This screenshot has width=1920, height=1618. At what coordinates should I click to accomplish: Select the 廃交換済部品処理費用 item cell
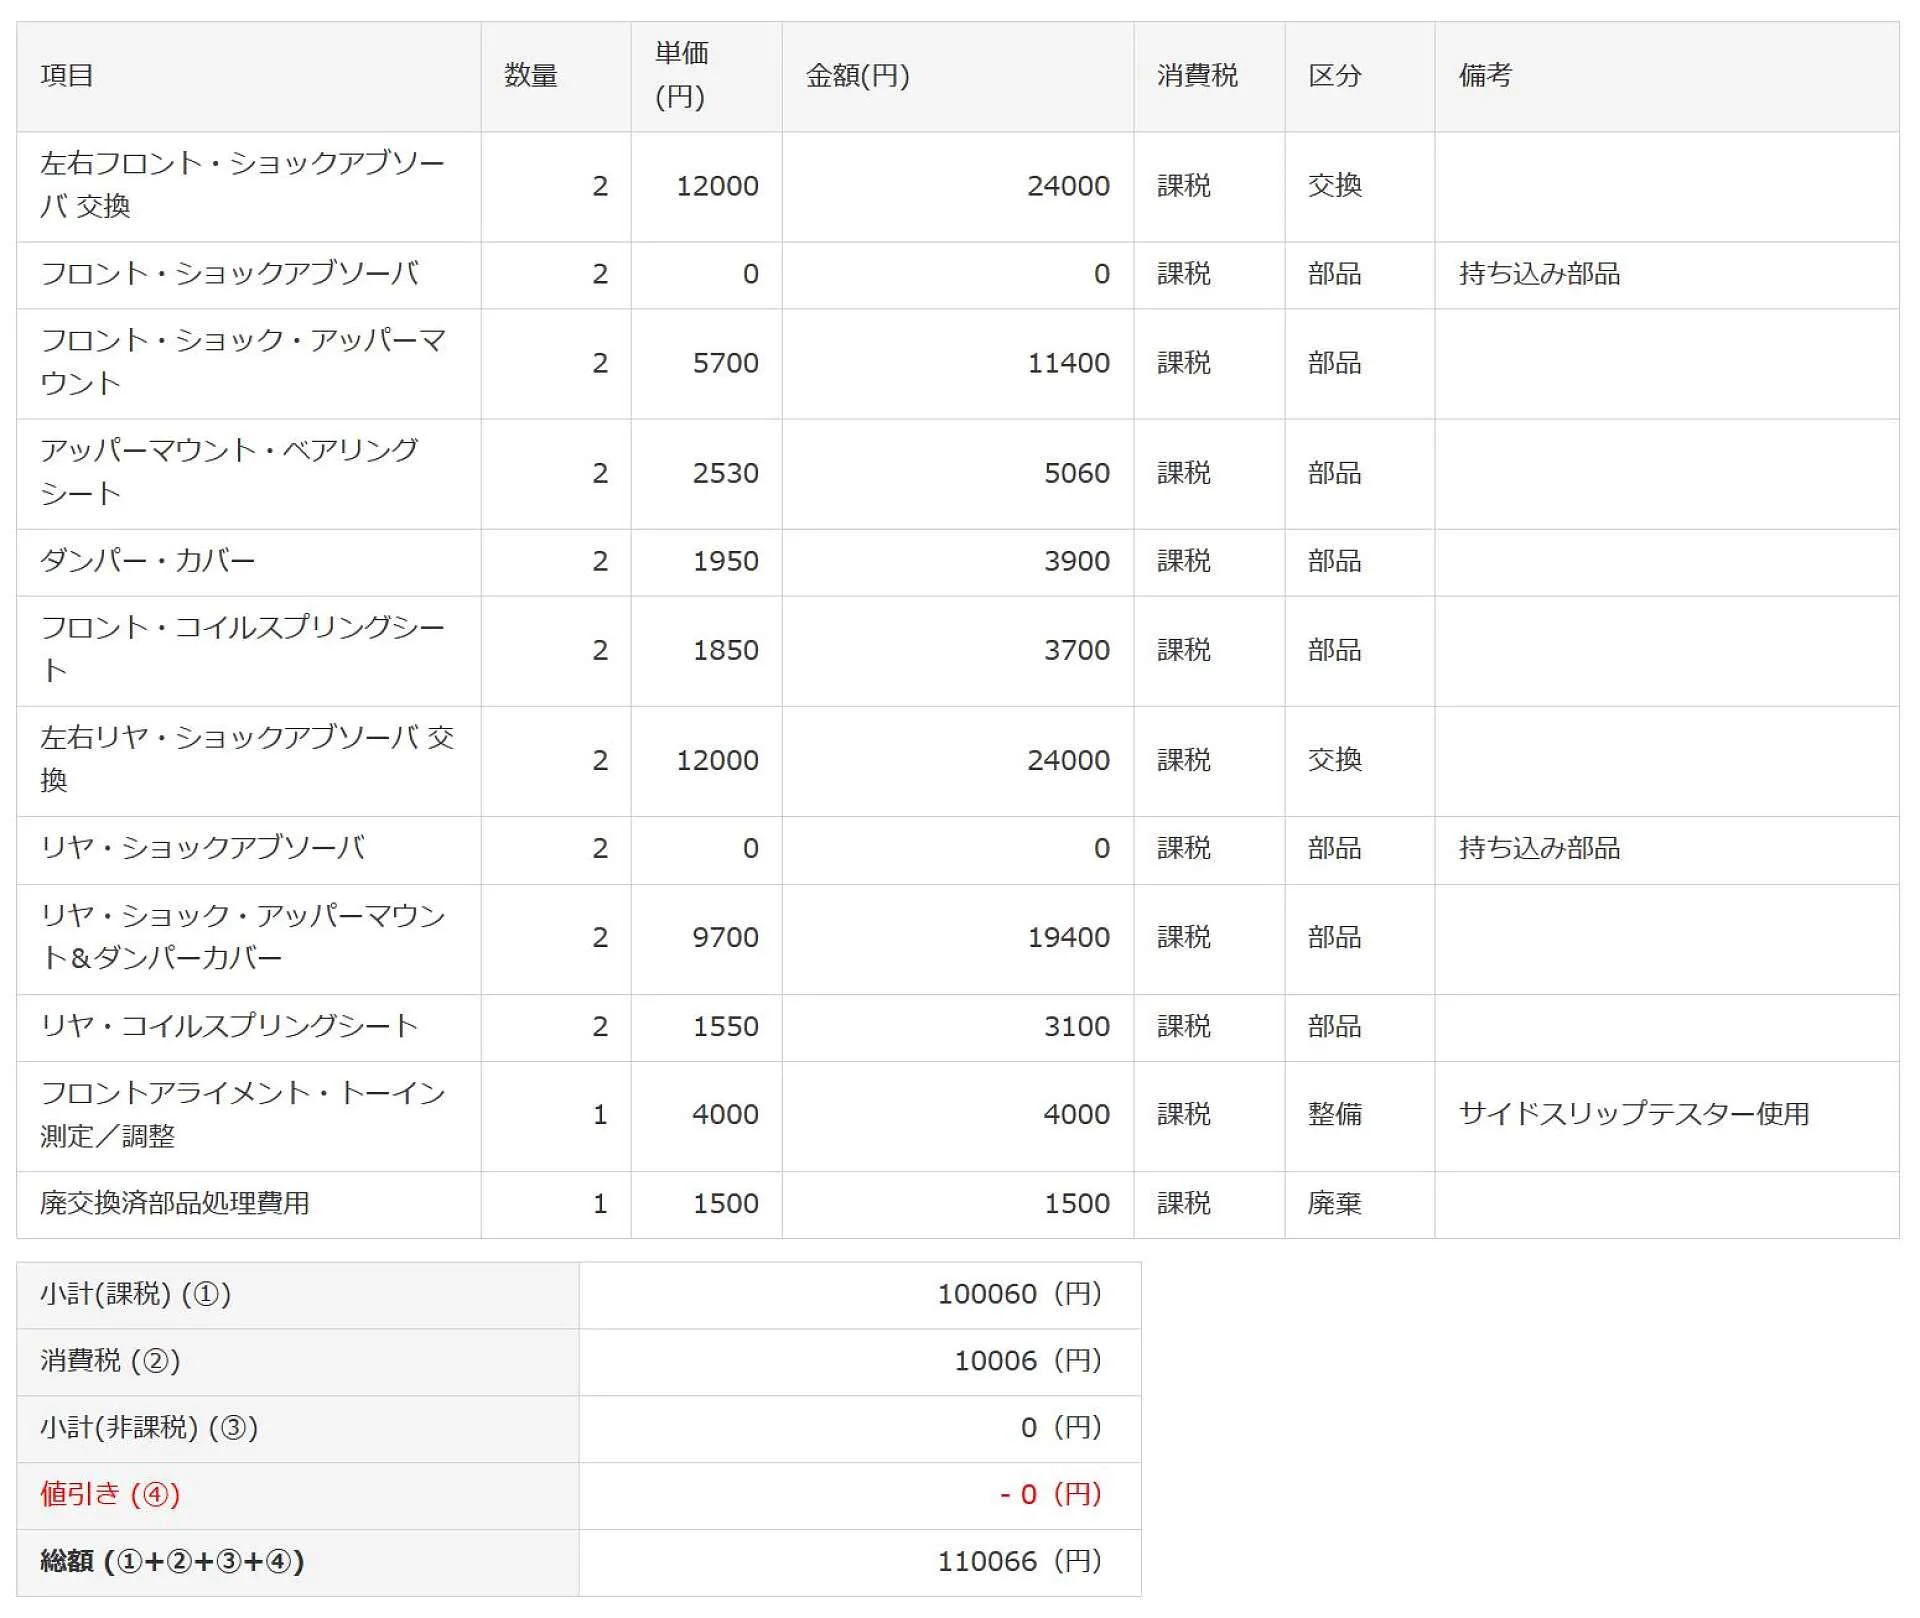pos(175,1203)
